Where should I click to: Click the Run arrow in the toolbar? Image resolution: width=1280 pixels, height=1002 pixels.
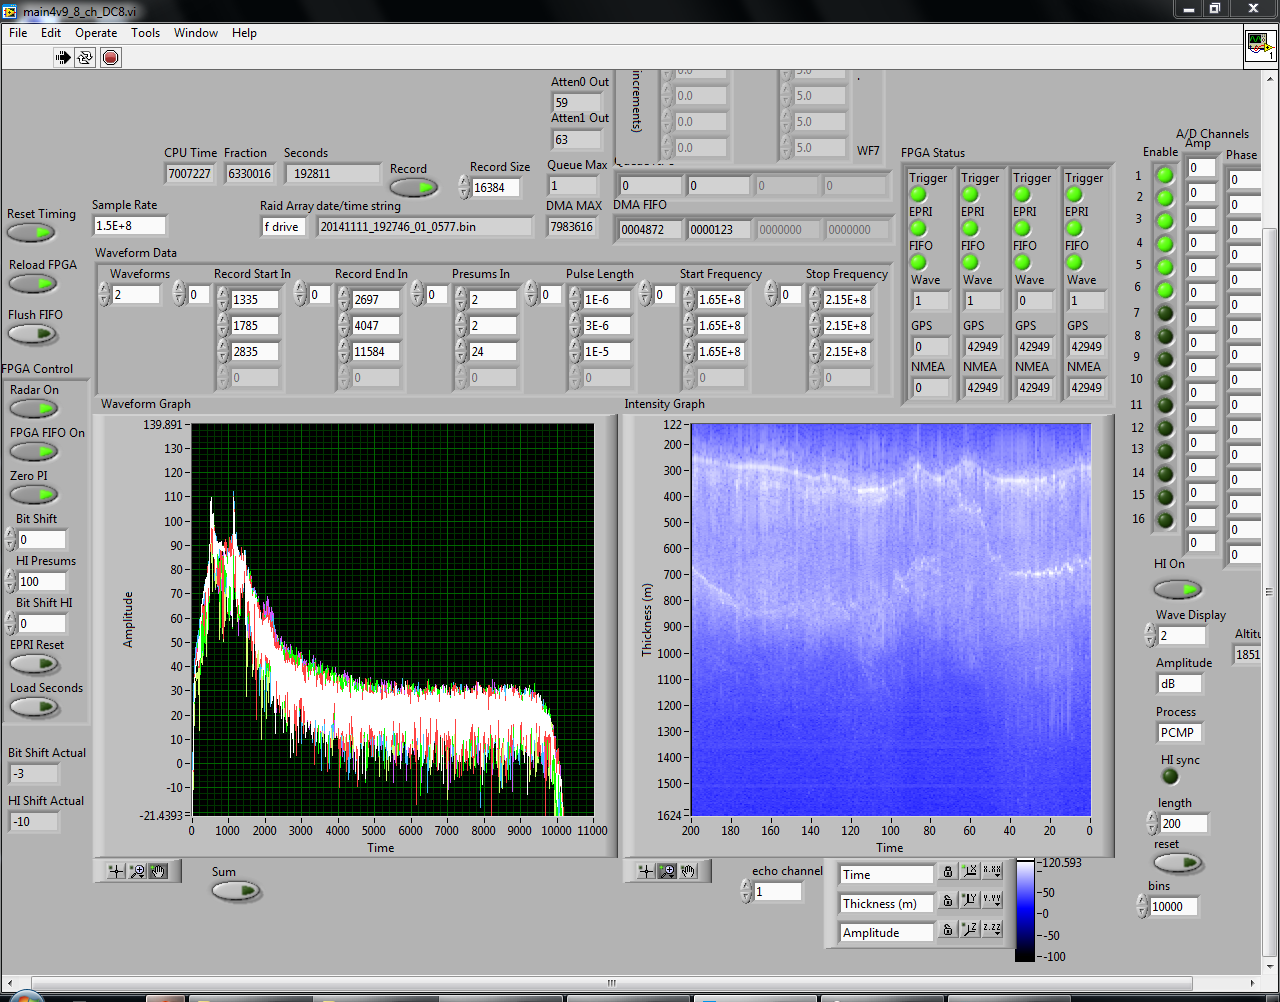pyautogui.click(x=63, y=57)
